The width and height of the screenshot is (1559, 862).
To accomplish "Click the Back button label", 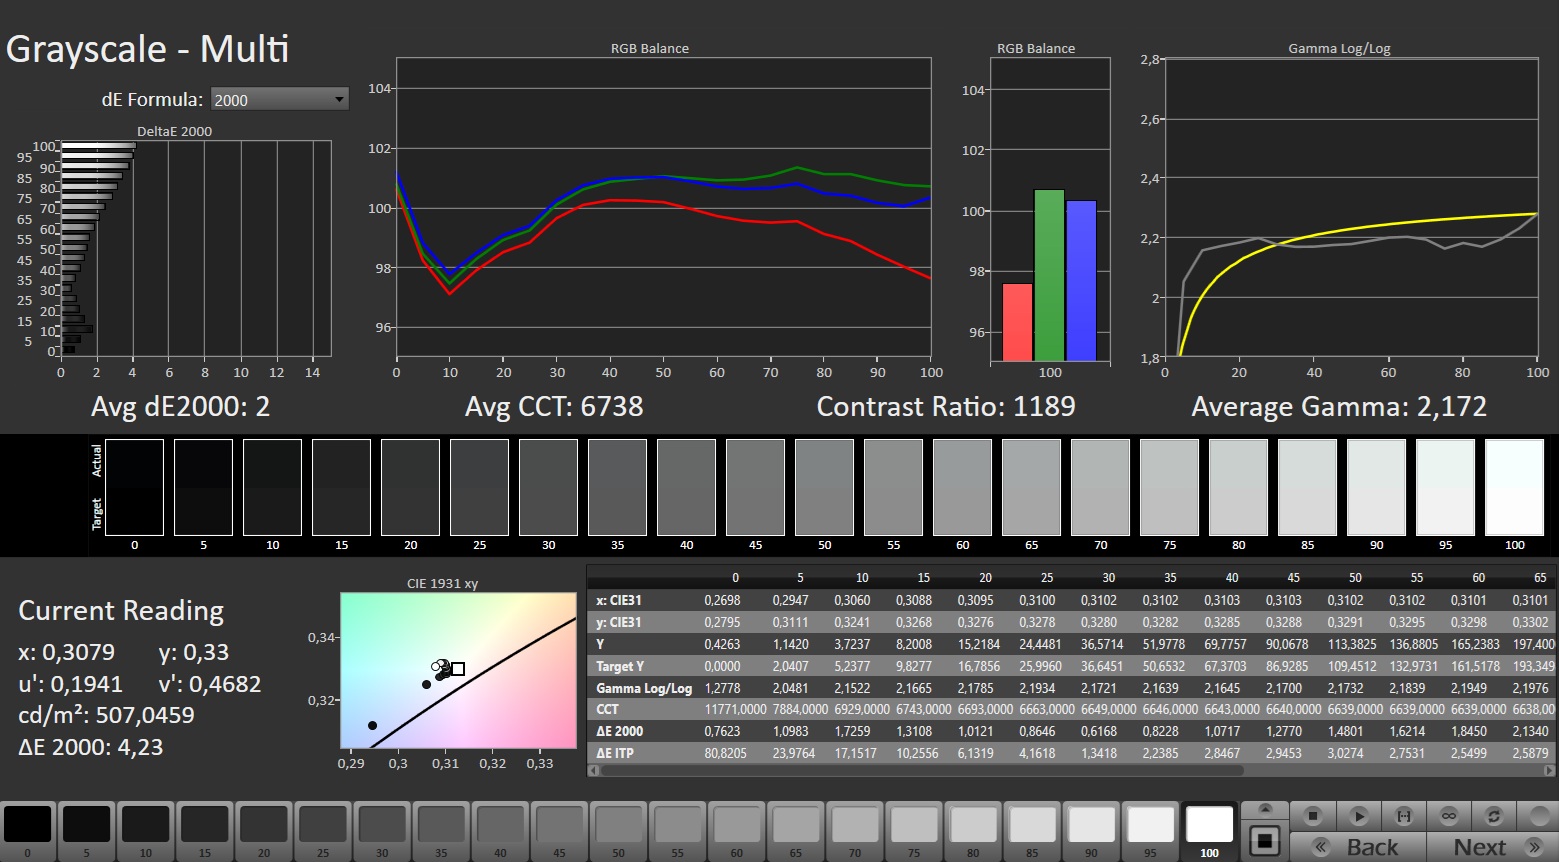I will point(1372,847).
